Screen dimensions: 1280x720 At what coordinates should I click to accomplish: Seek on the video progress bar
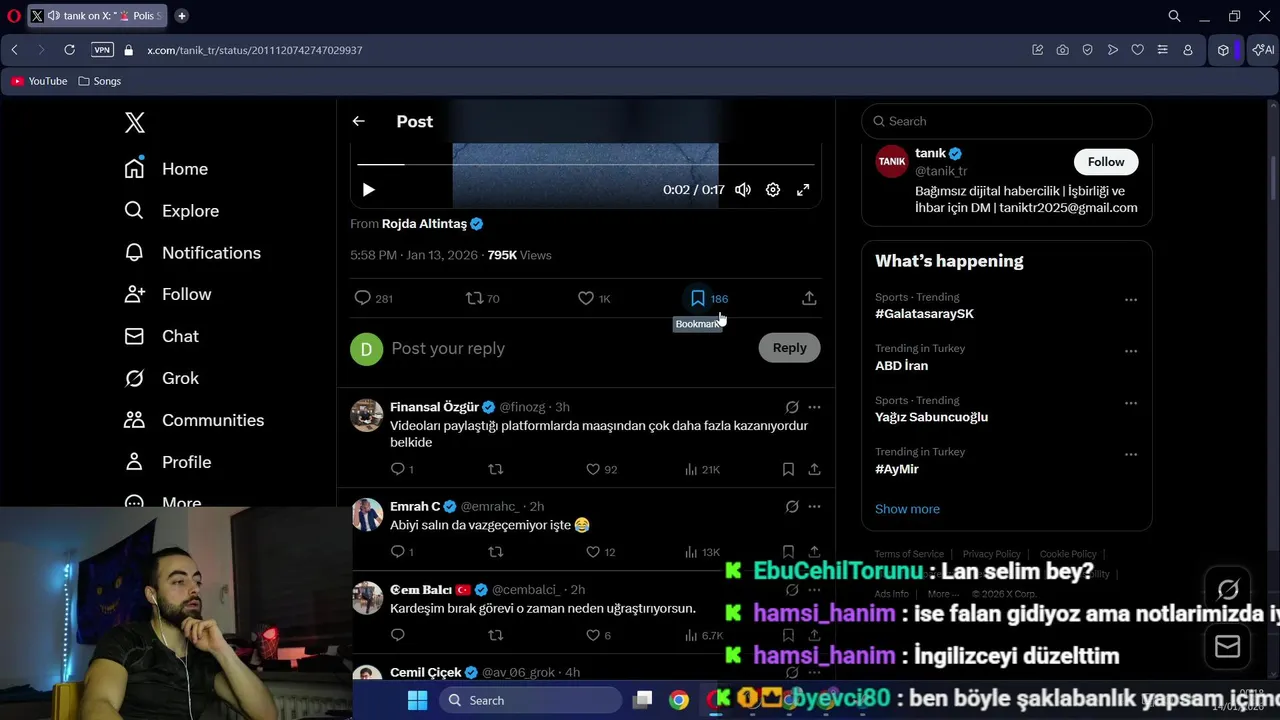pyautogui.click(x=586, y=164)
